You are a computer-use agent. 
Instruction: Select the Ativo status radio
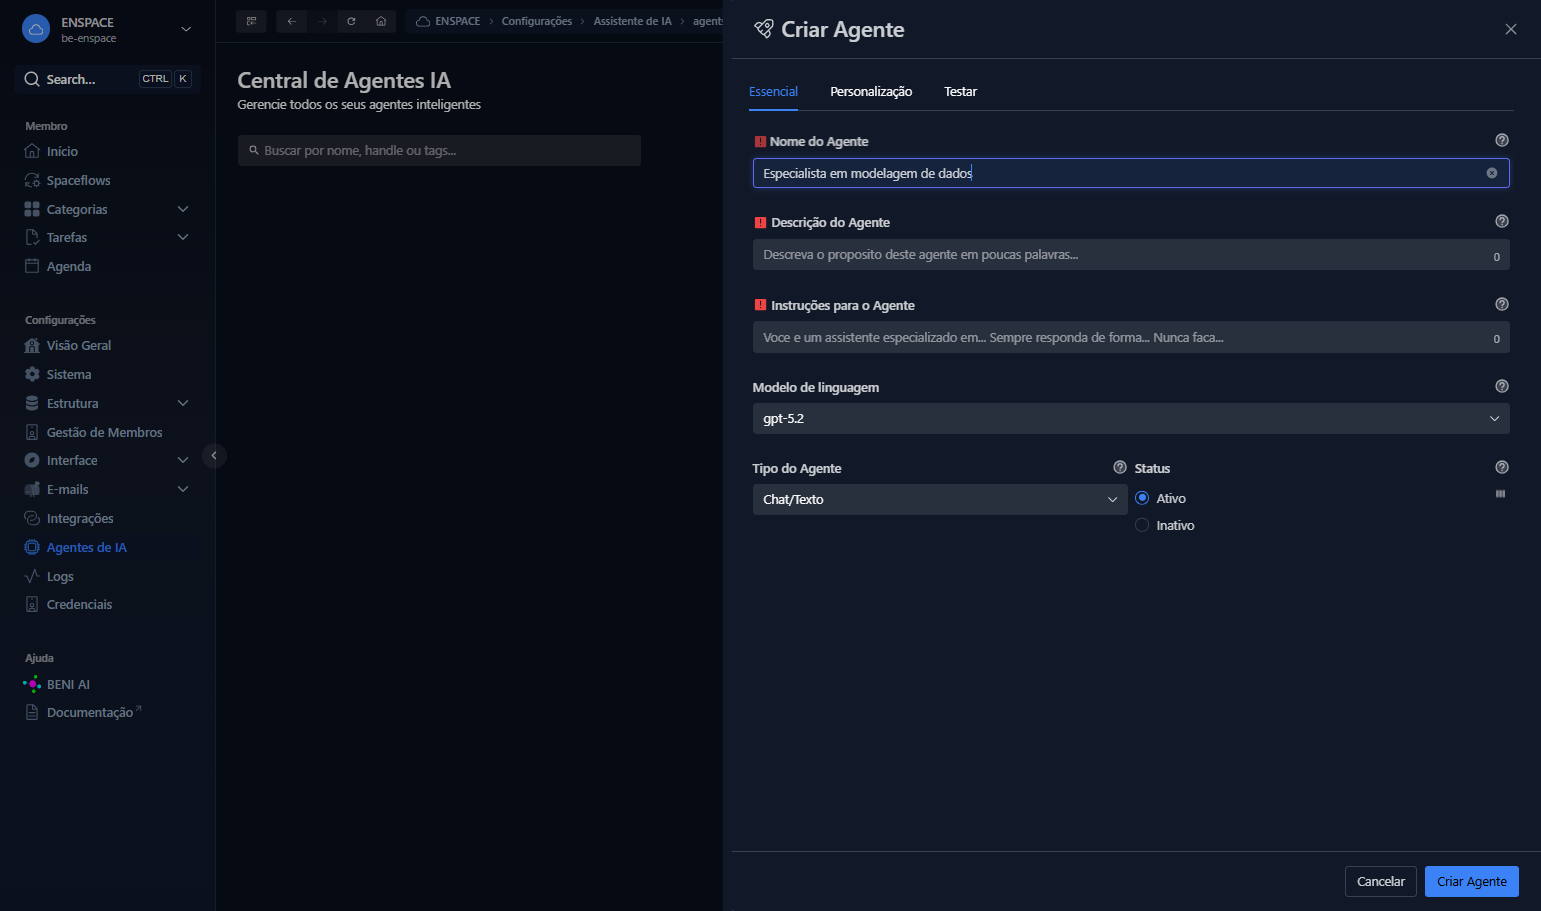1142,499
